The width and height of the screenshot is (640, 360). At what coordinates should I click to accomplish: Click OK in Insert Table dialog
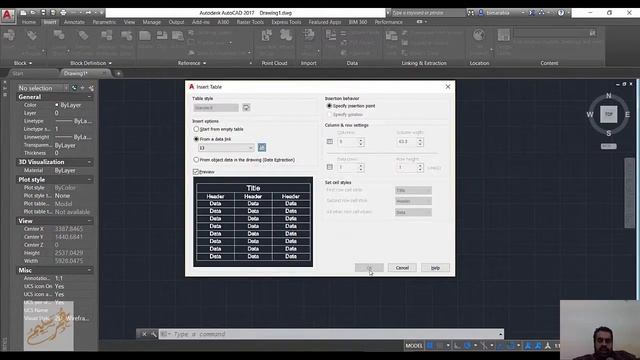(369, 268)
